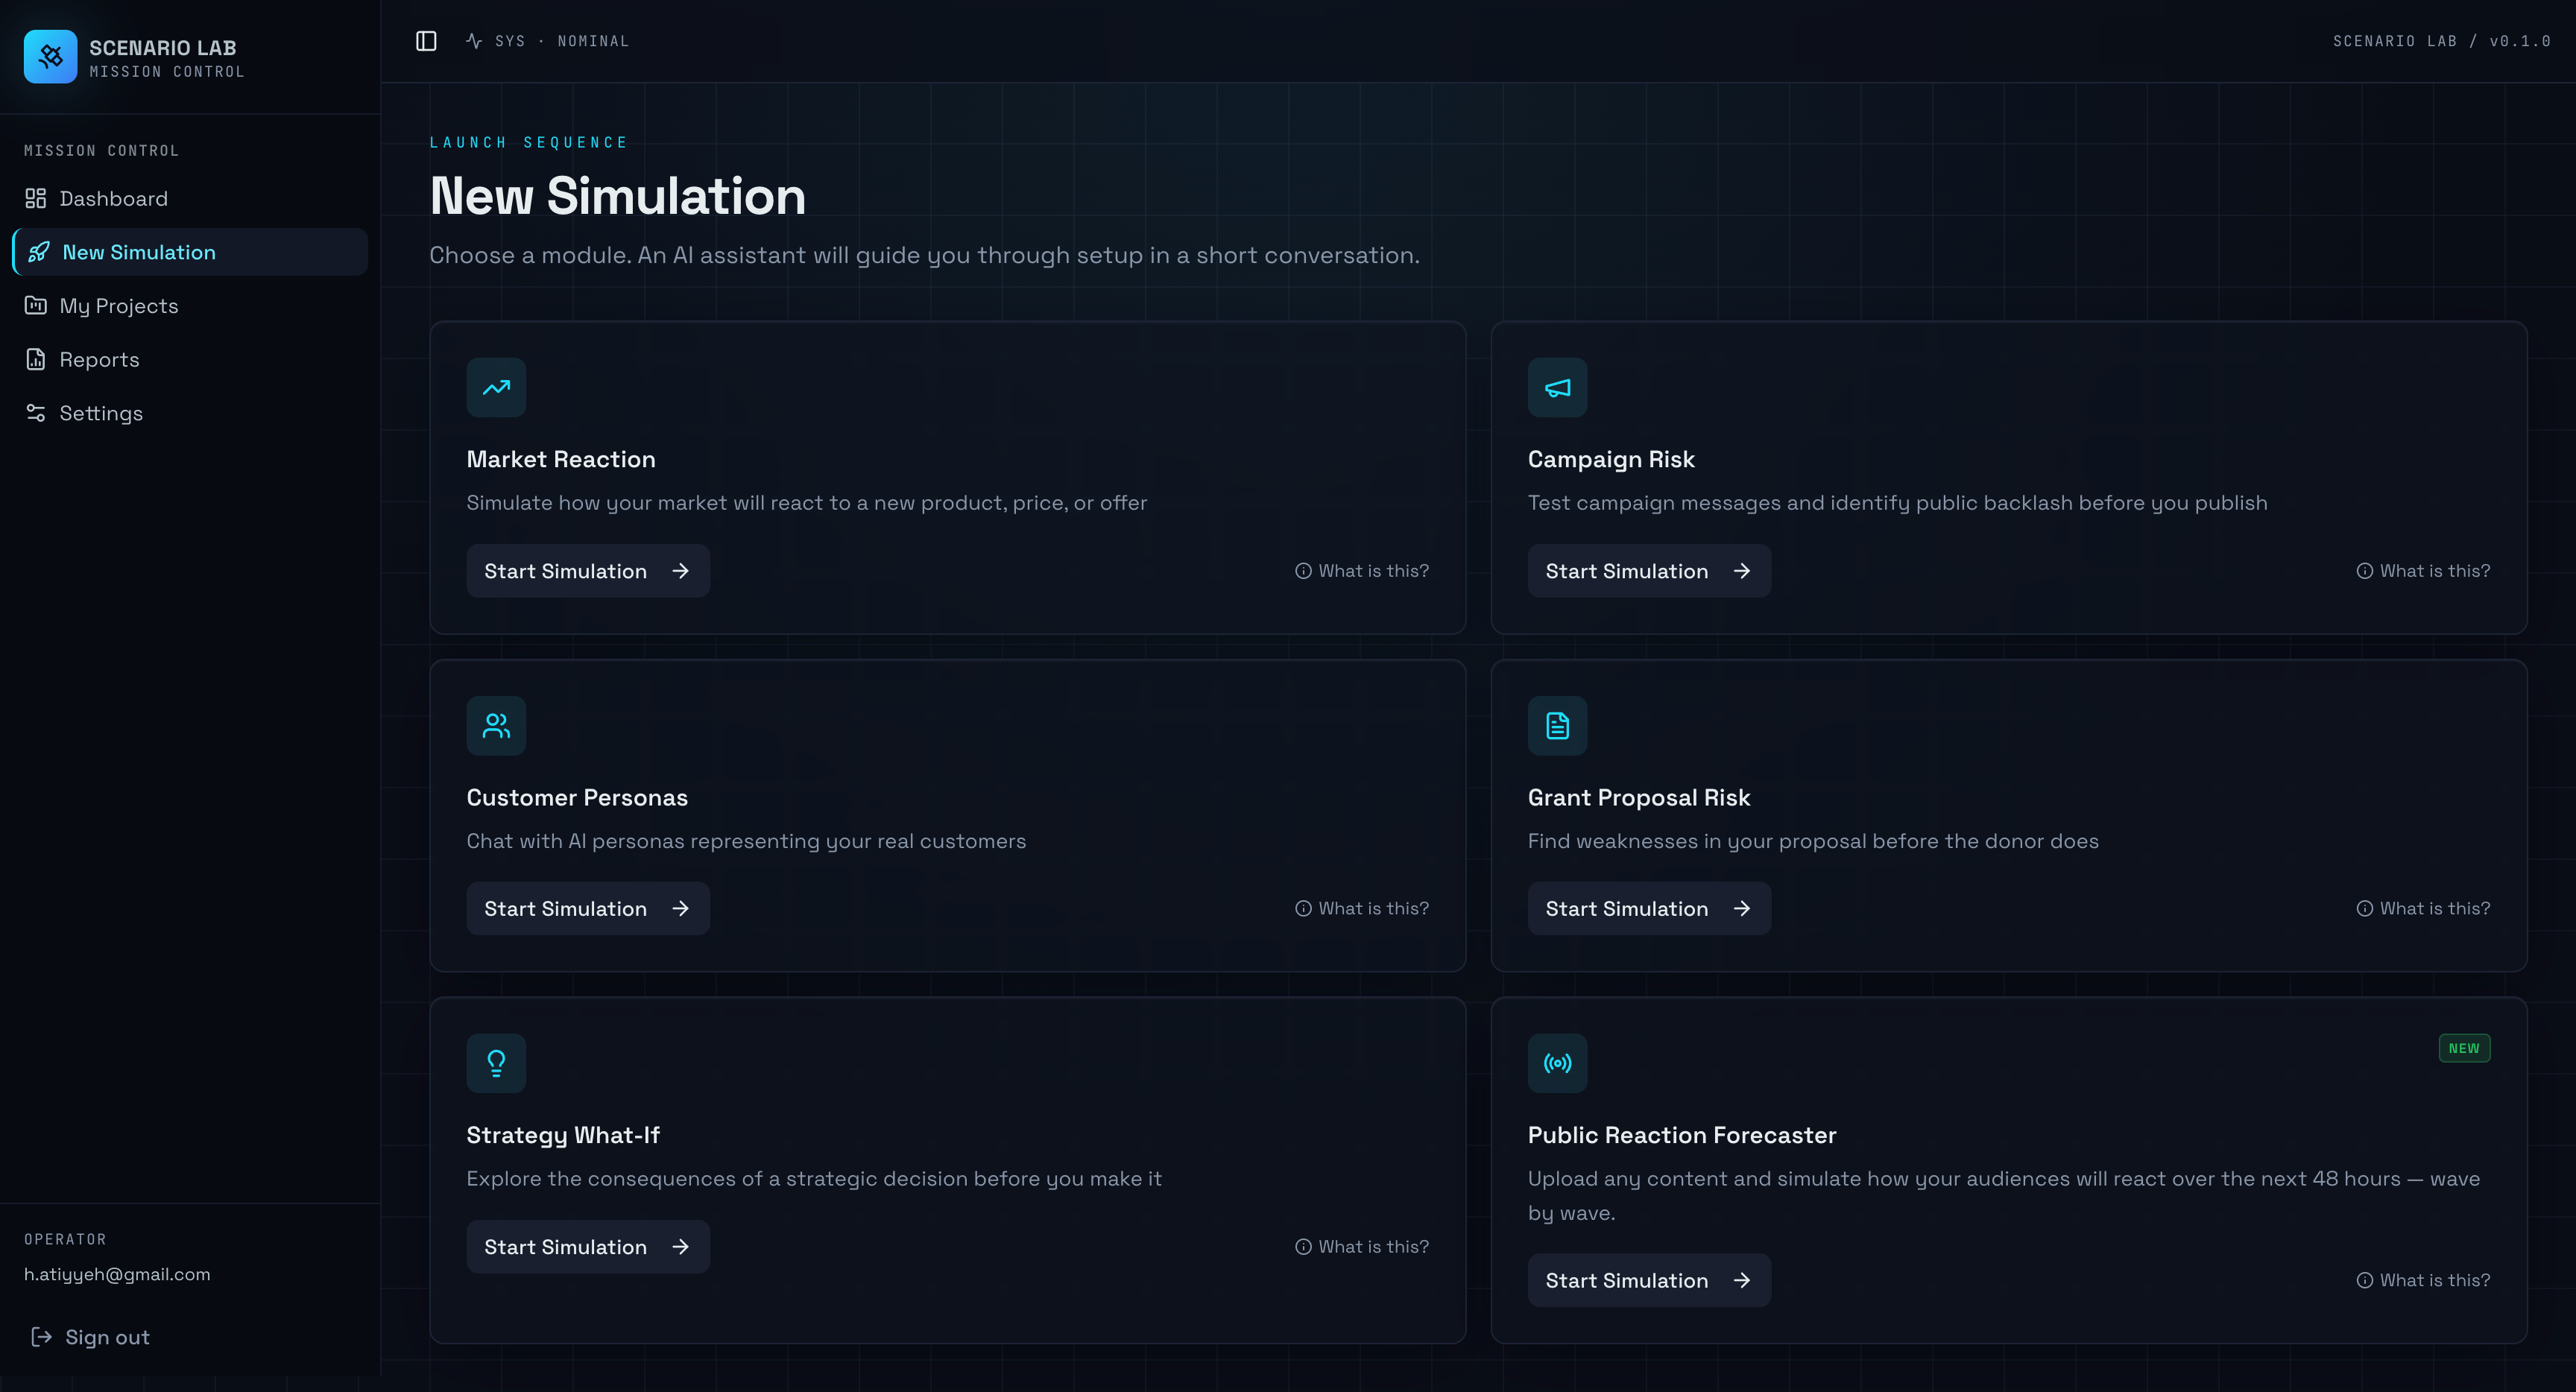Go to My Projects
2576x1392 pixels.
point(190,305)
